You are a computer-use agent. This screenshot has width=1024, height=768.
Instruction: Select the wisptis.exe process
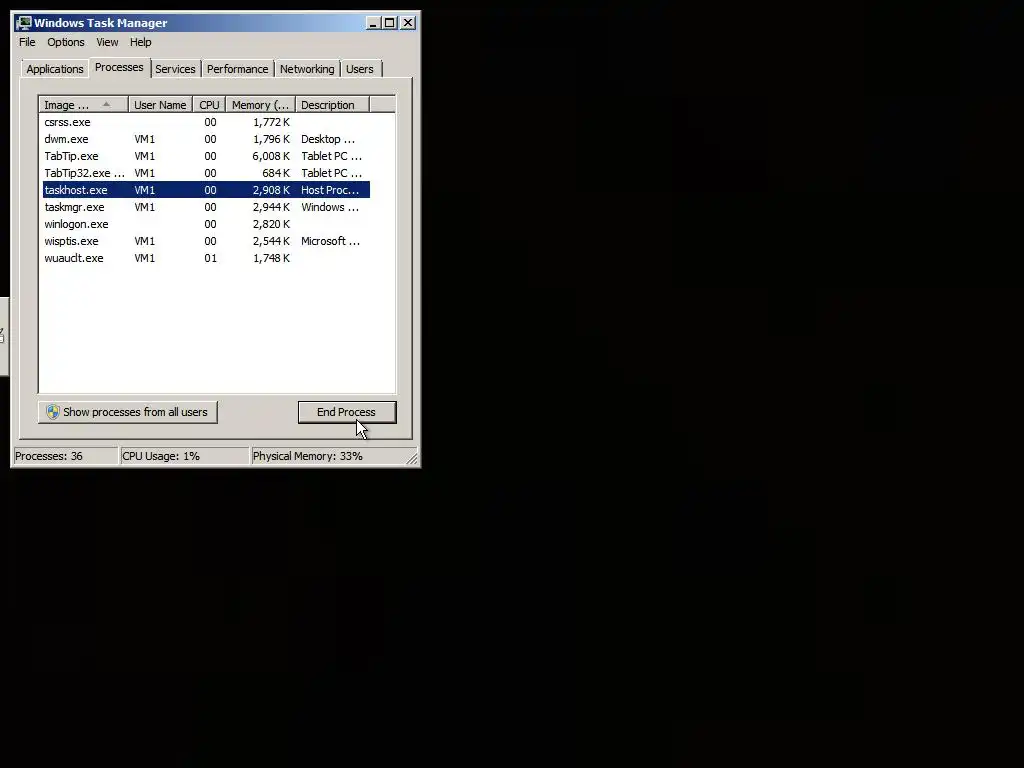point(206,241)
